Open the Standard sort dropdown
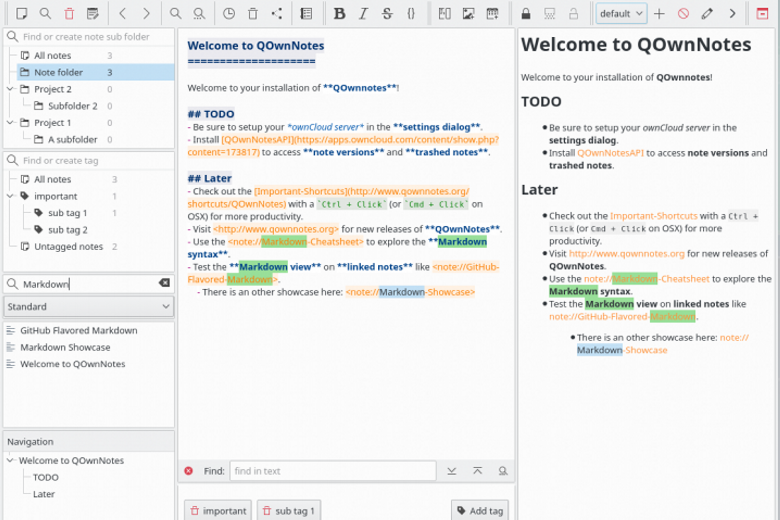 click(89, 307)
